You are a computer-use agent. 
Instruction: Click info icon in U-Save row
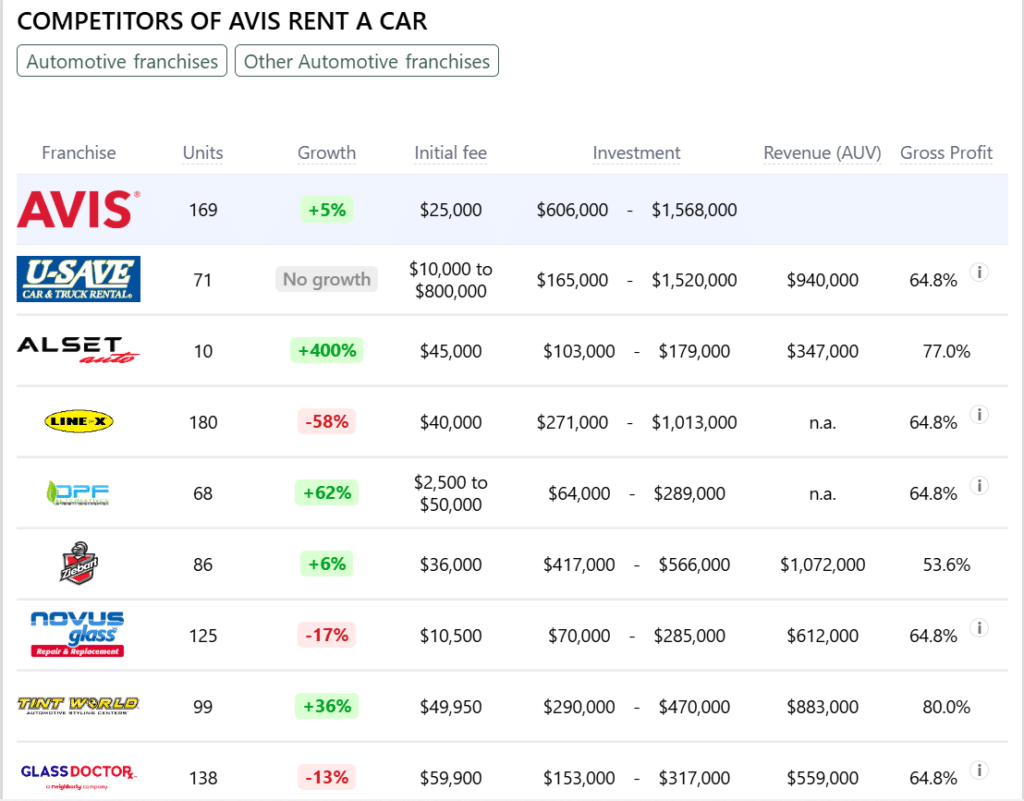[x=979, y=272]
